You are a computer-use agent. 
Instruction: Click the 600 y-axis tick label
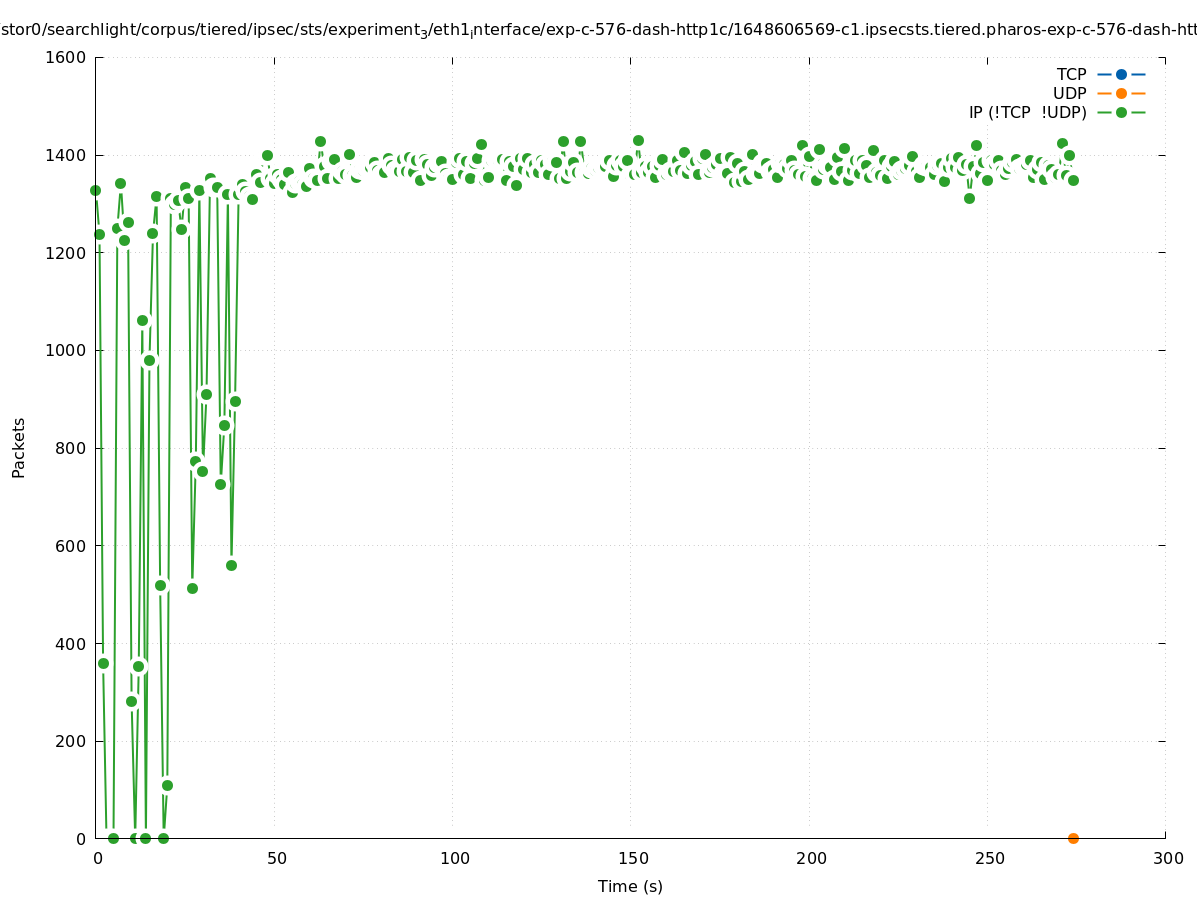pyautogui.click(x=72, y=545)
